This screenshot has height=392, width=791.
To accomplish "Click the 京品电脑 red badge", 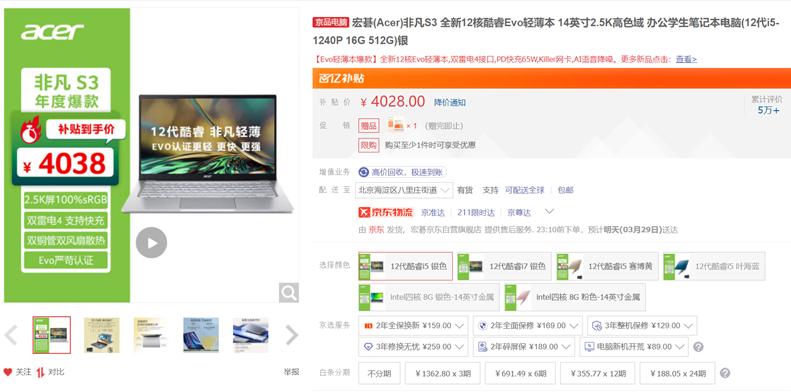I will pyautogui.click(x=330, y=22).
